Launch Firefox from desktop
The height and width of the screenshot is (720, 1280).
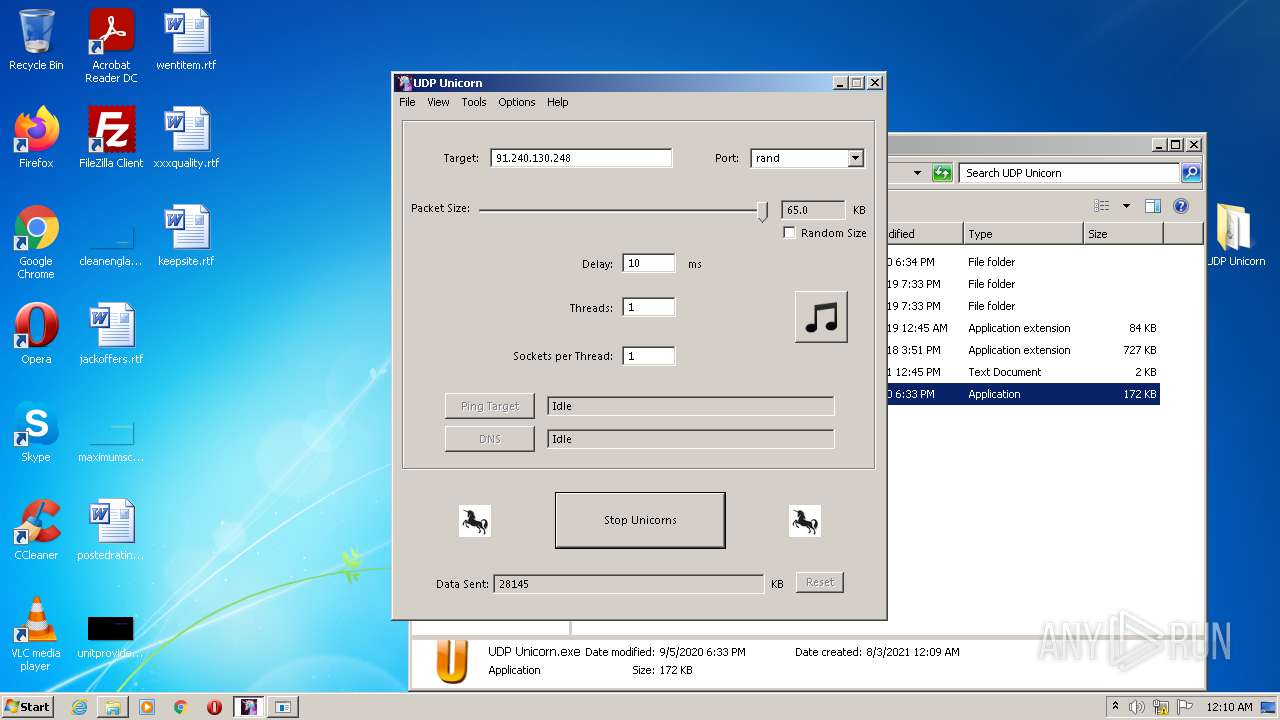tap(36, 138)
